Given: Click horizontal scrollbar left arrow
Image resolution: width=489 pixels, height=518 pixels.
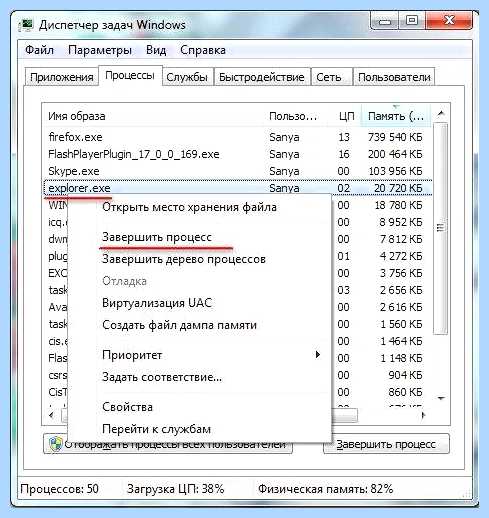Looking at the screenshot, I should click(x=51, y=415).
